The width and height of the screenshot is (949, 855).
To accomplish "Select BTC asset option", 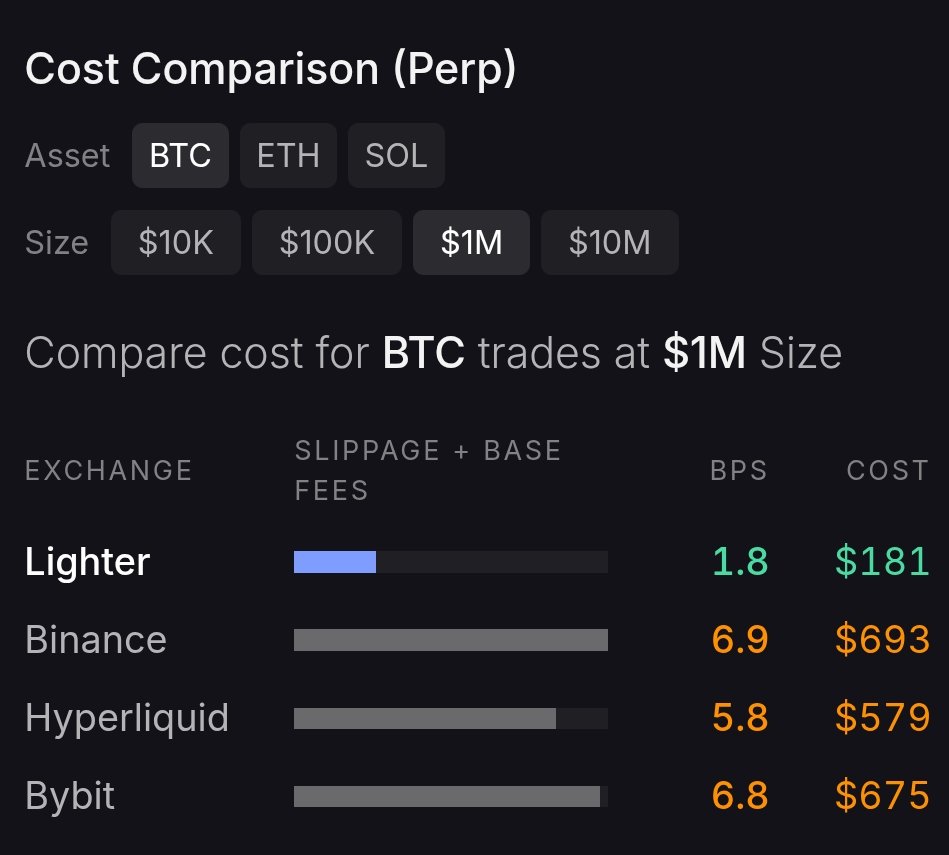I will tap(180, 156).
